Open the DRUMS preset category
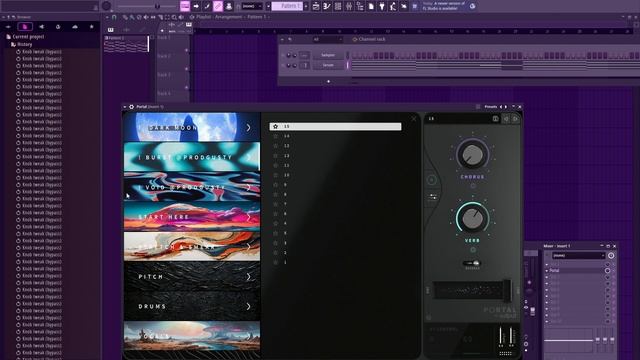 pyautogui.click(x=192, y=306)
